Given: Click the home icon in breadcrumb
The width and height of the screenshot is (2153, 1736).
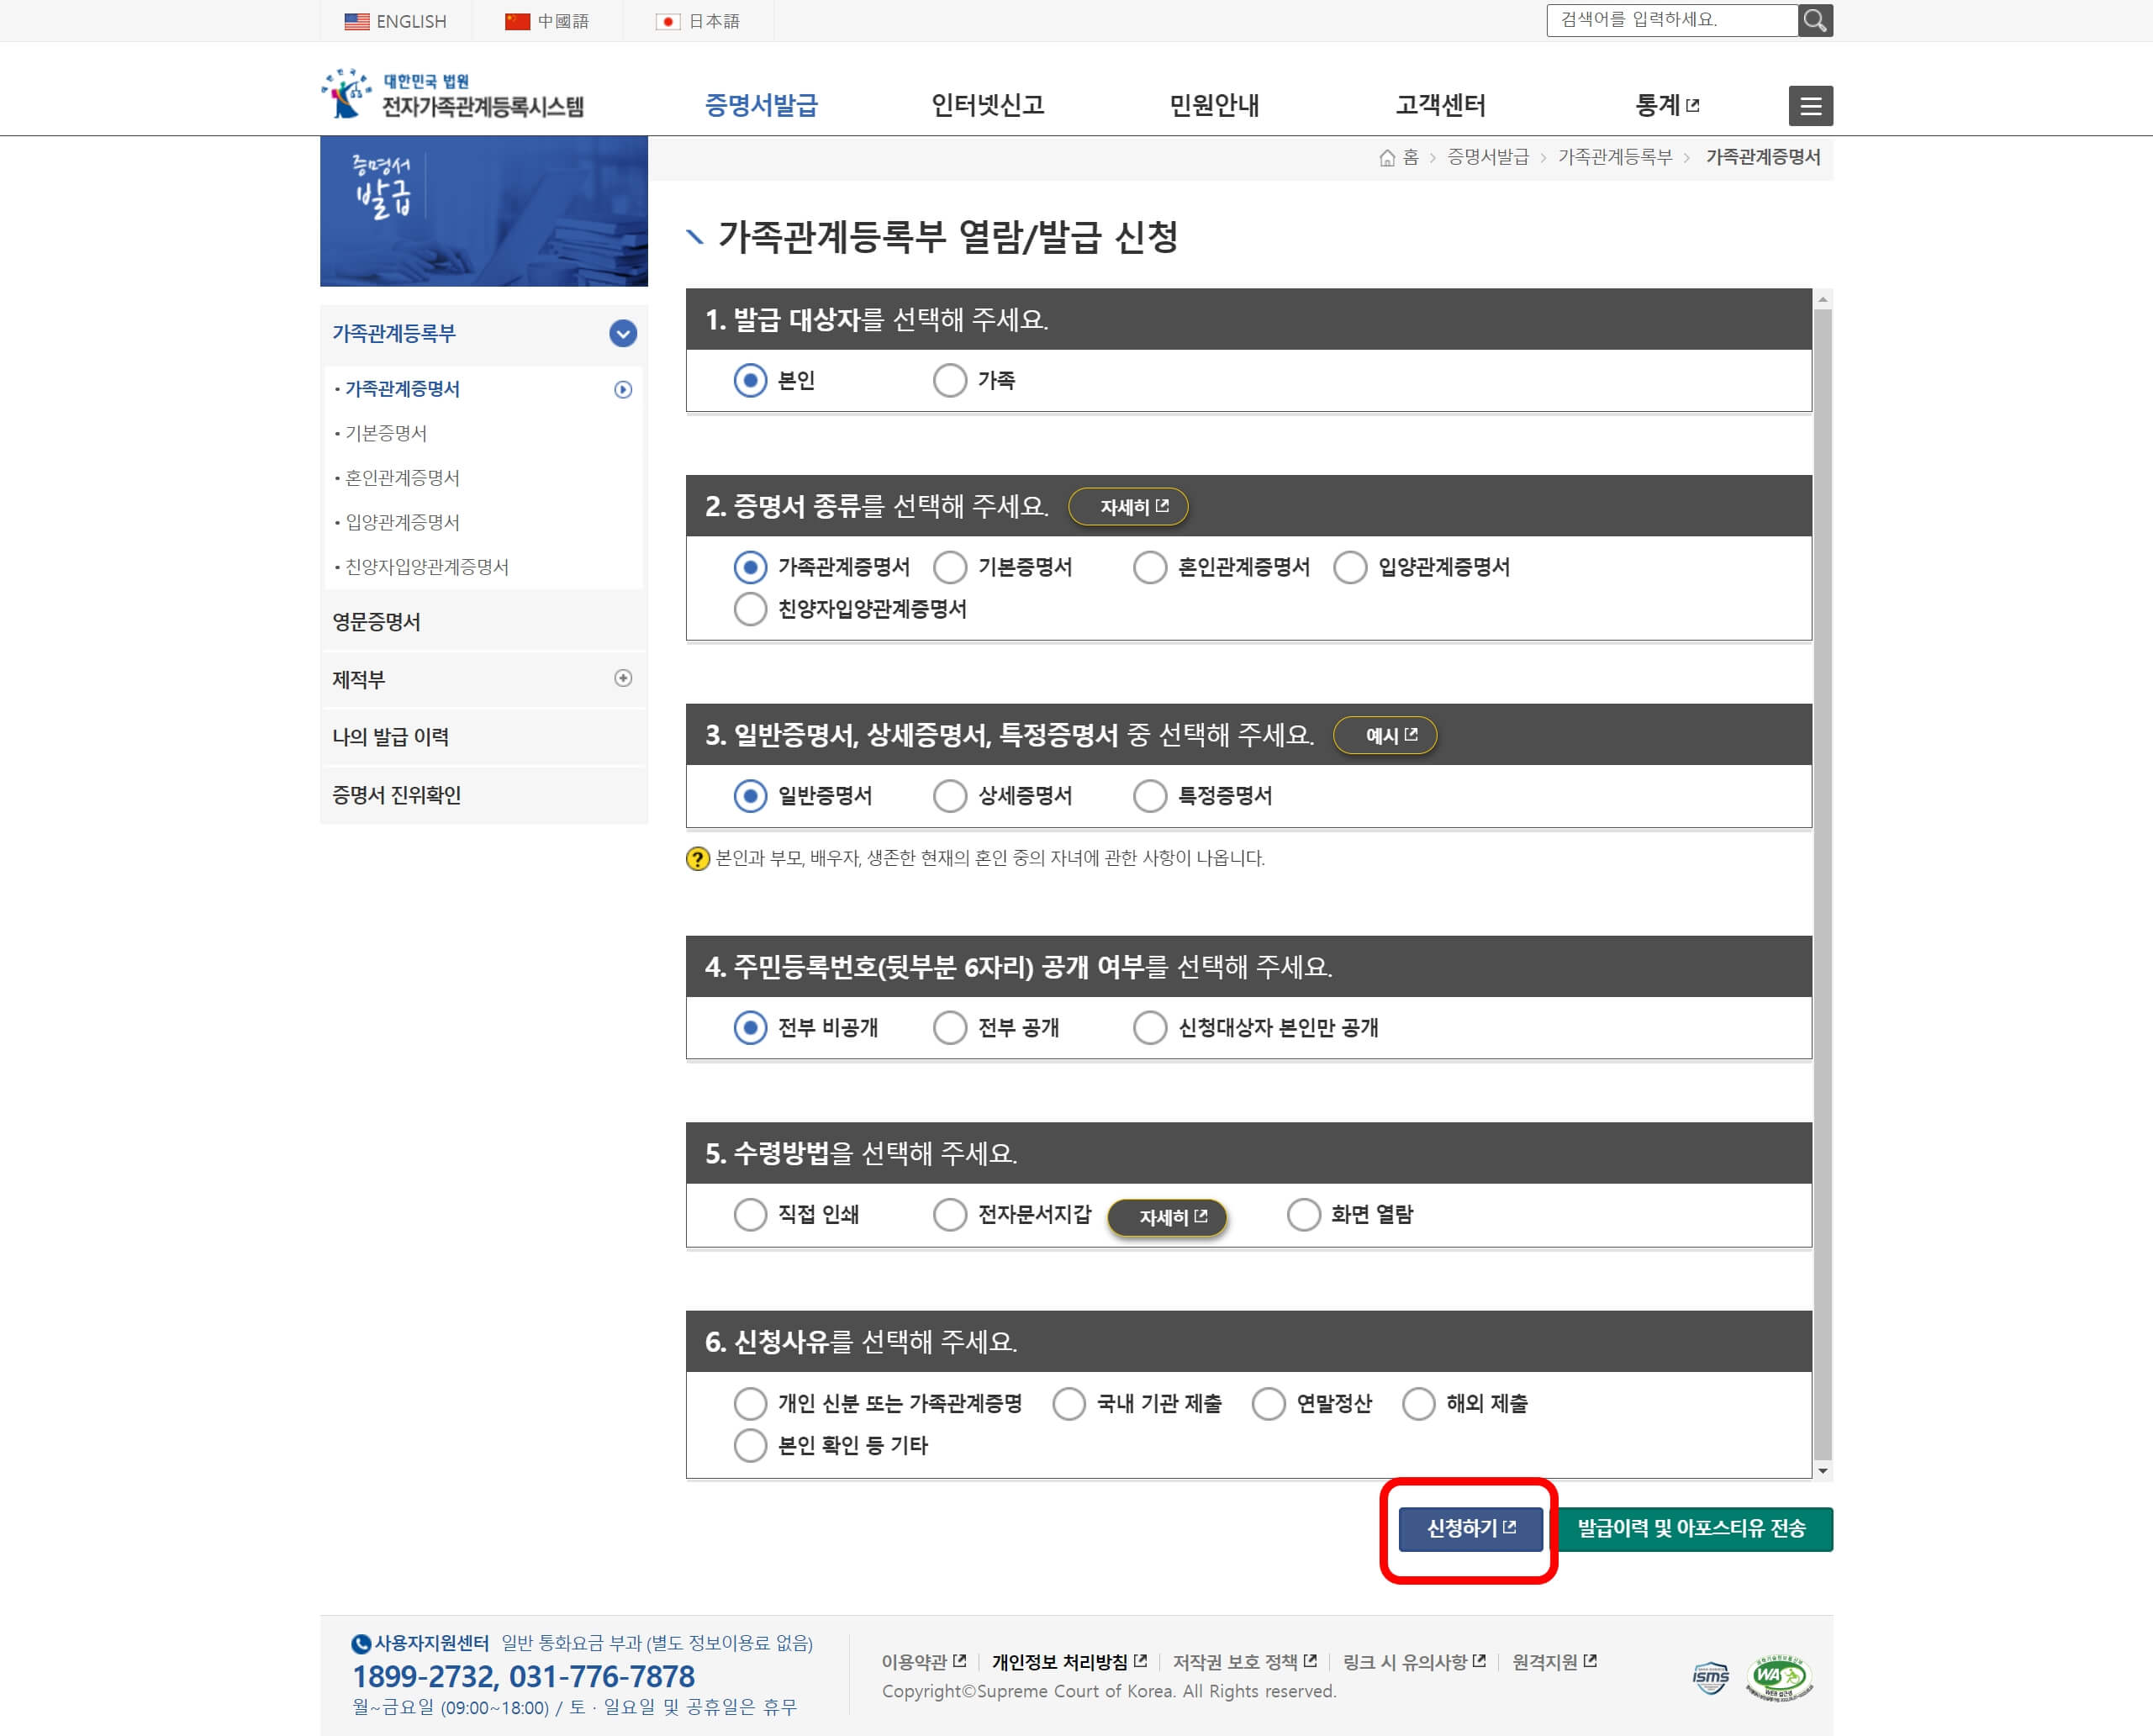Looking at the screenshot, I should coord(1386,158).
